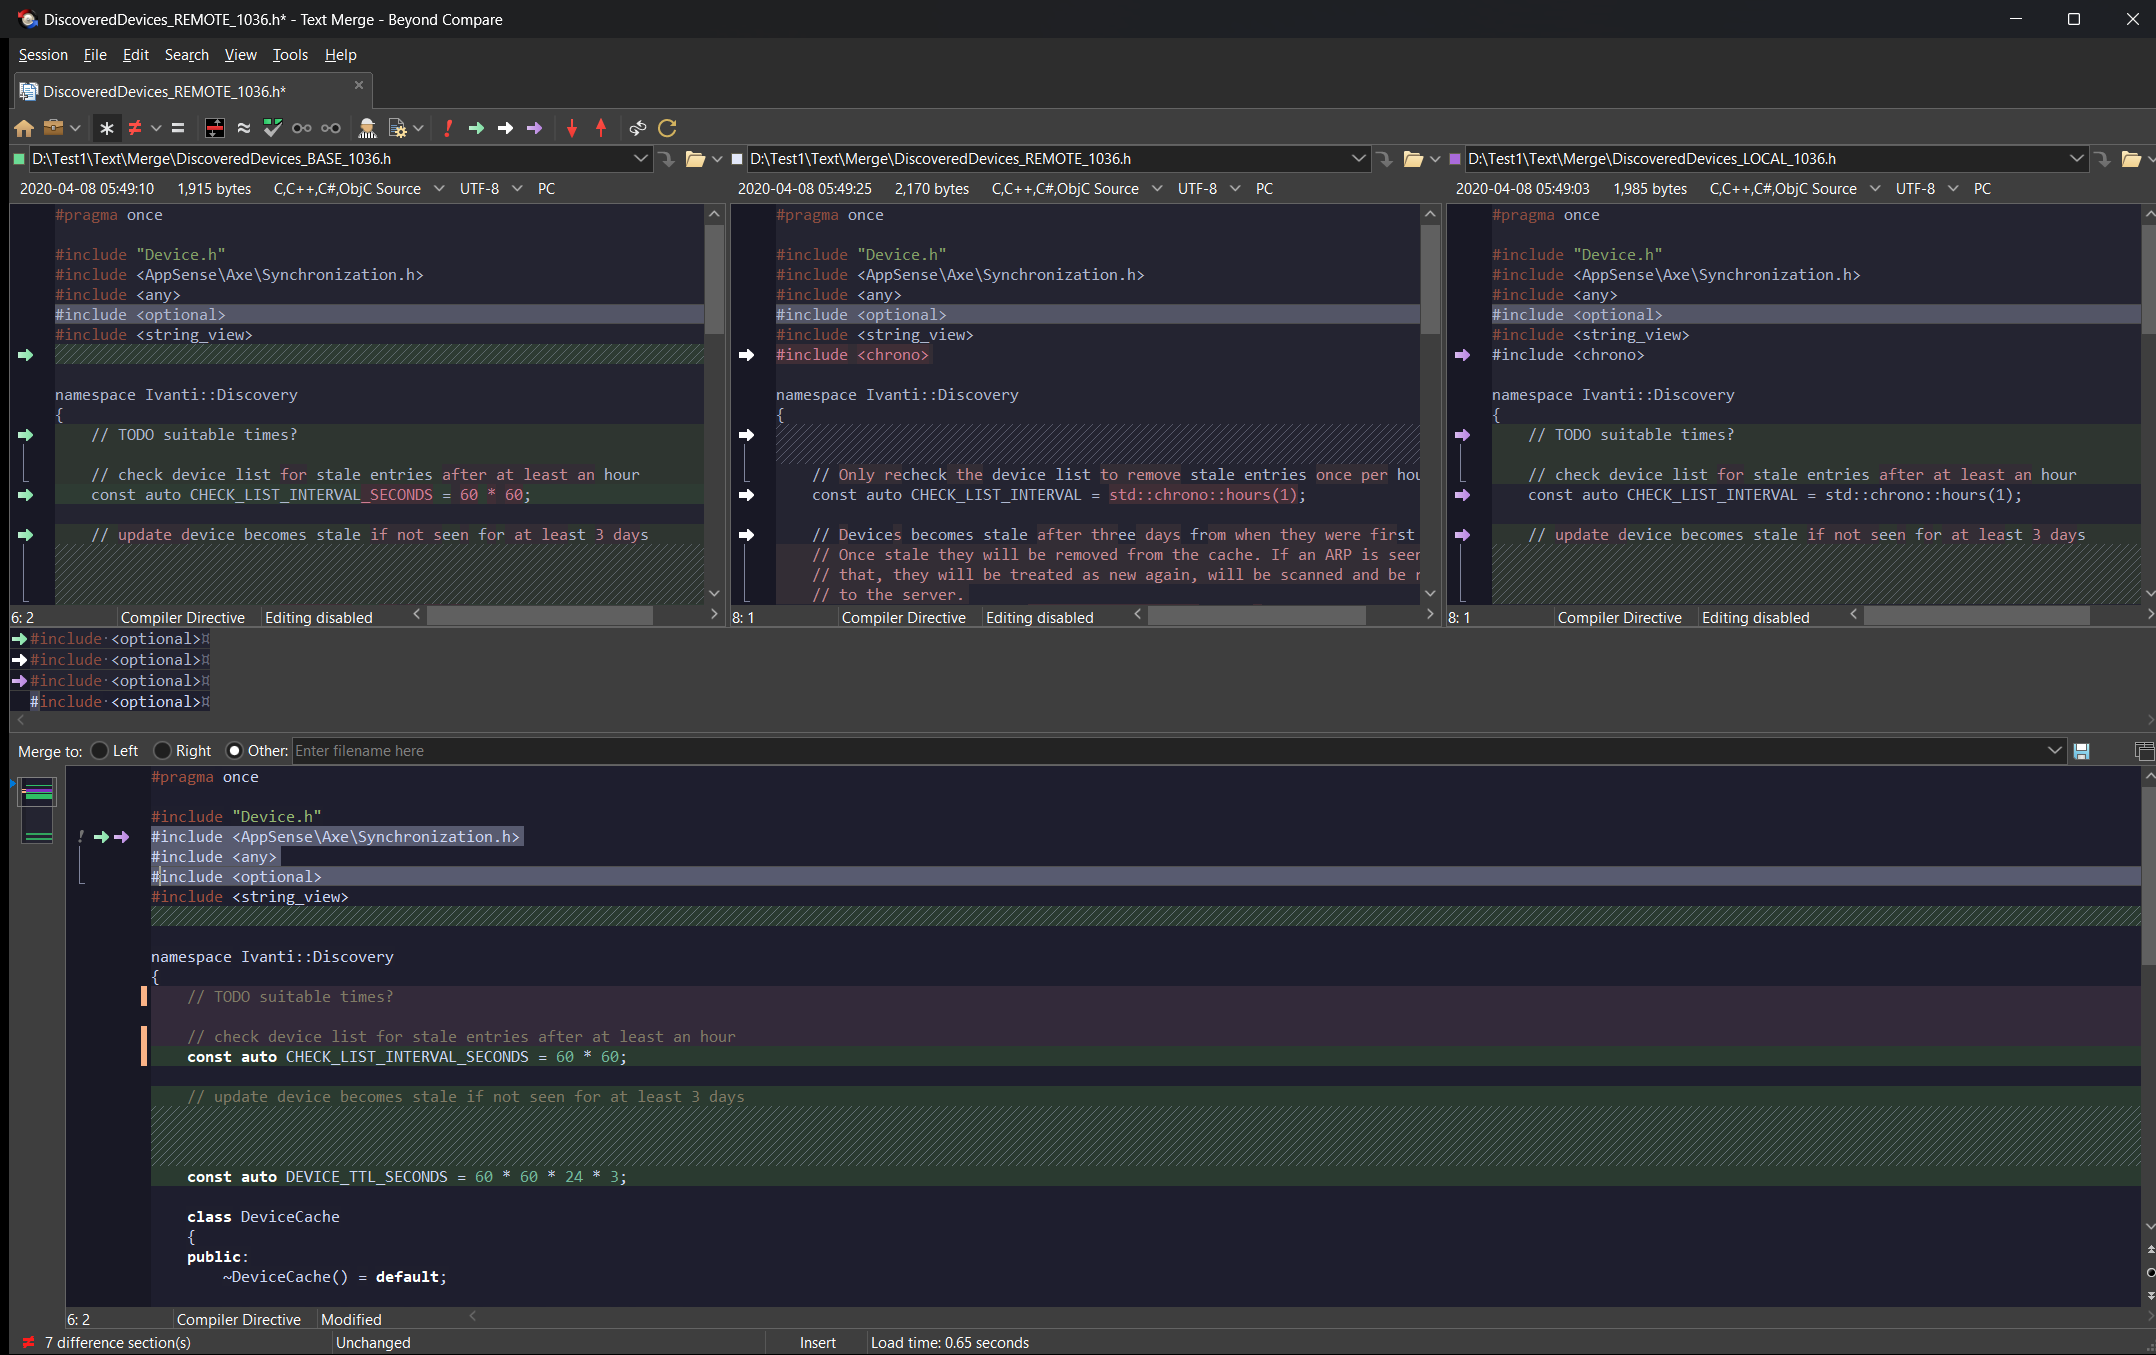Viewport: 2156px width, 1355px height.
Task: Select Merge to Right radio button
Action: 162,751
